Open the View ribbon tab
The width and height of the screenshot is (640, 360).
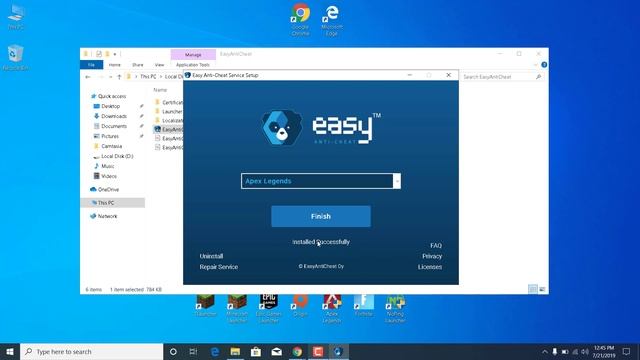(x=159, y=65)
